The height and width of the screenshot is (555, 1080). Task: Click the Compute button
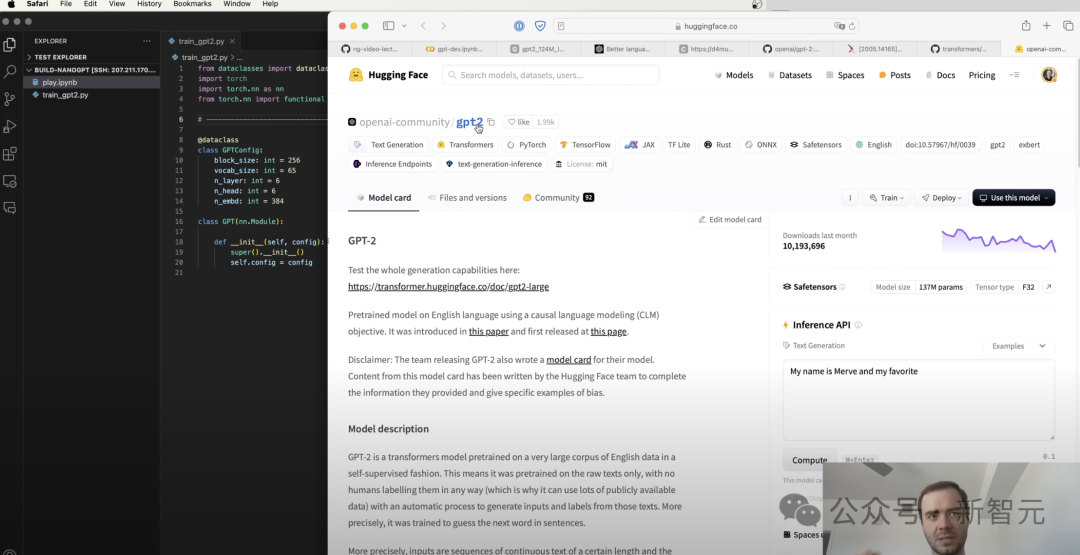(809, 460)
